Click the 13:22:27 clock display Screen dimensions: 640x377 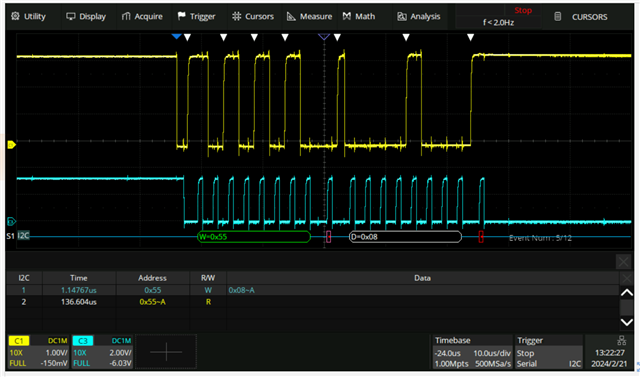tap(610, 353)
